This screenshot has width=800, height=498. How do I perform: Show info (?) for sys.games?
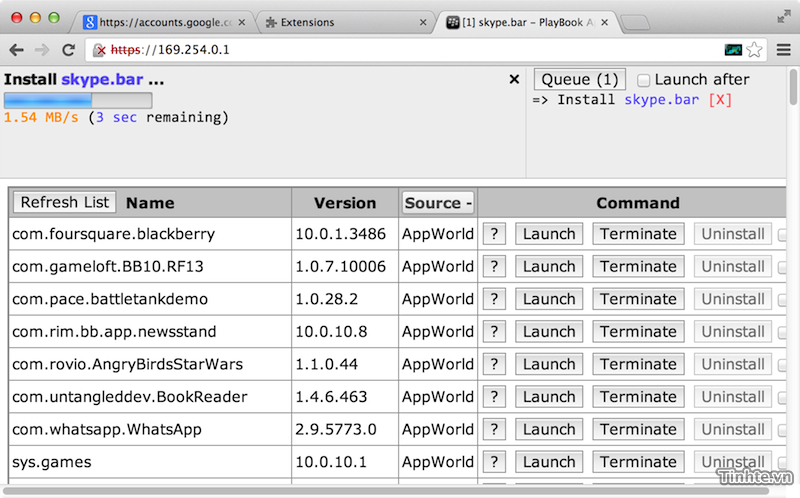click(494, 462)
